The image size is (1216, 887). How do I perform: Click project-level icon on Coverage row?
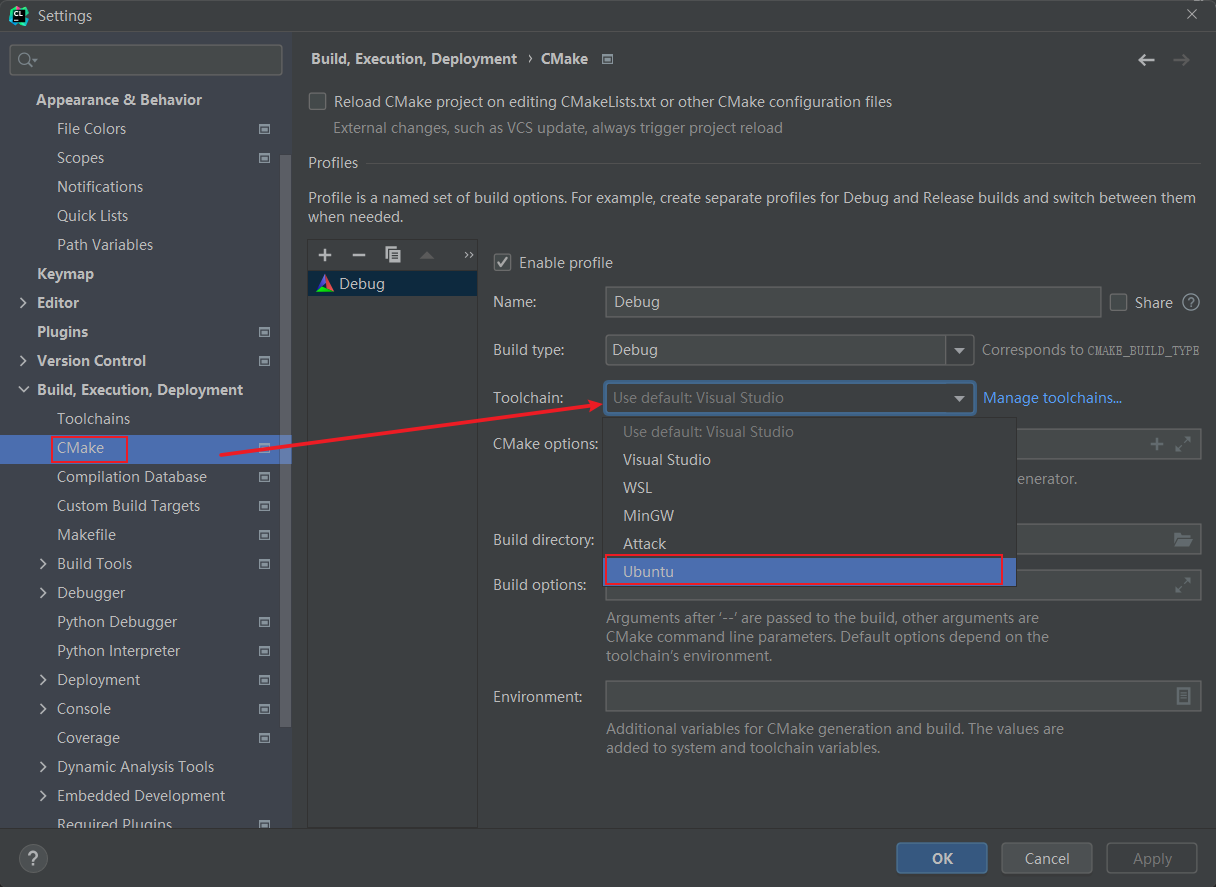tap(265, 738)
